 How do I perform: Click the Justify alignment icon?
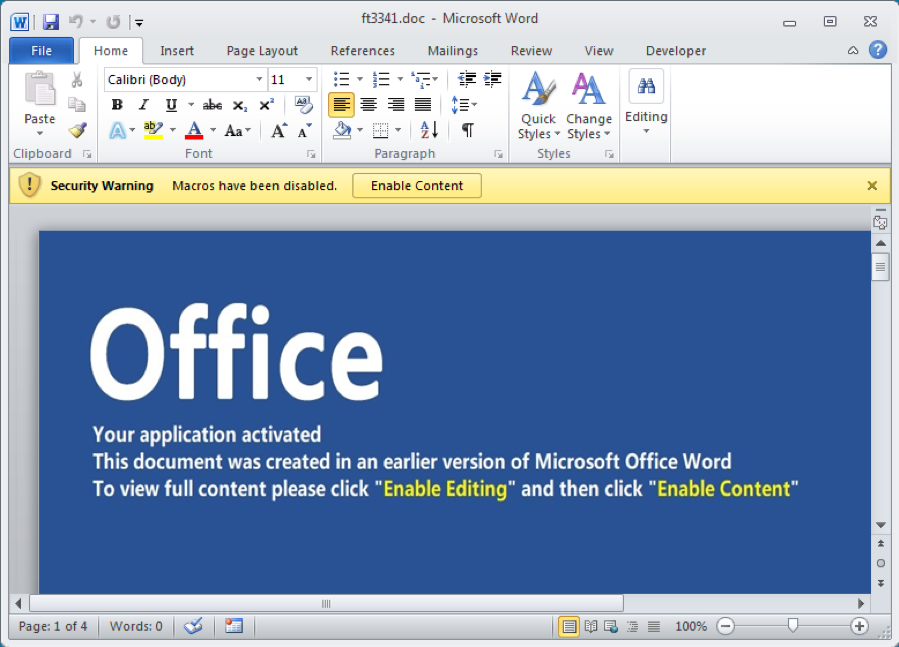pos(423,105)
